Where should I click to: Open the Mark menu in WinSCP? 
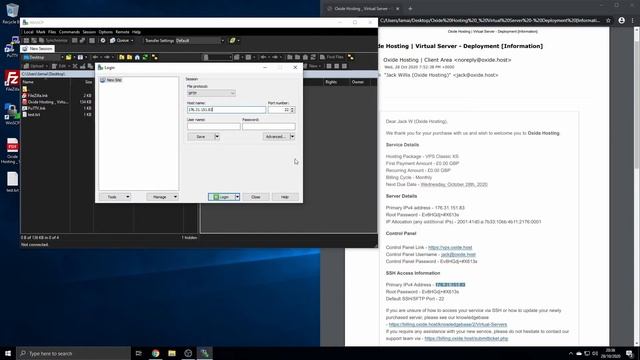tap(41, 32)
